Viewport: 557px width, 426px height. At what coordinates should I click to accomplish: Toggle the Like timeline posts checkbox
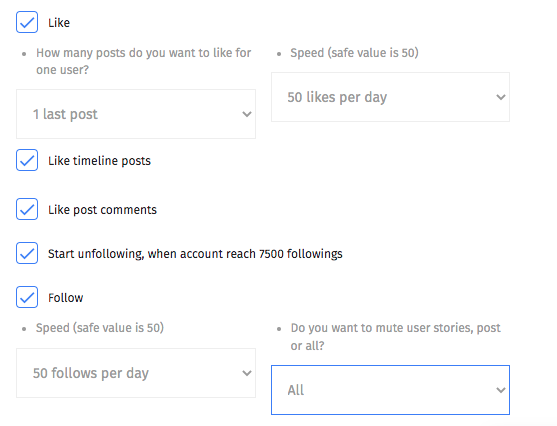(27, 160)
